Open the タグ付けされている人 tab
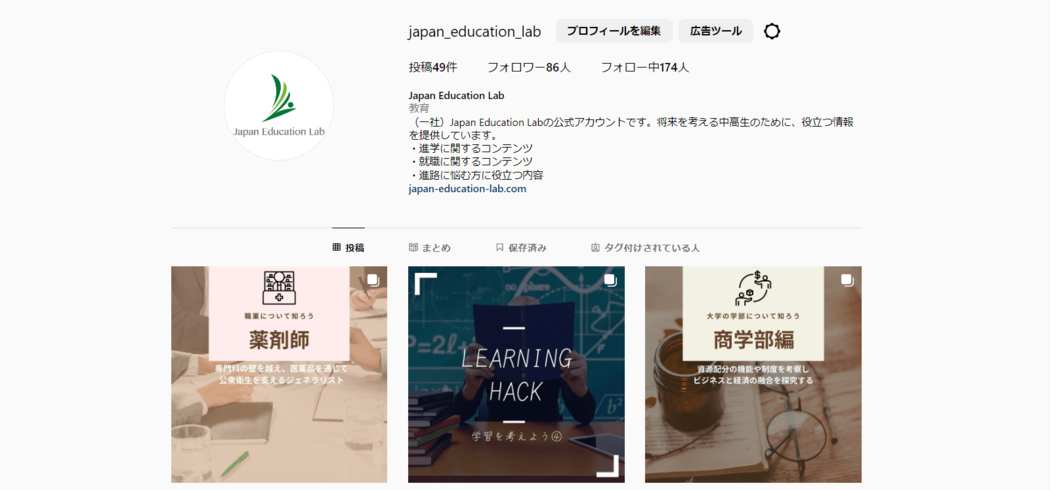The image size is (1050, 490). [646, 248]
